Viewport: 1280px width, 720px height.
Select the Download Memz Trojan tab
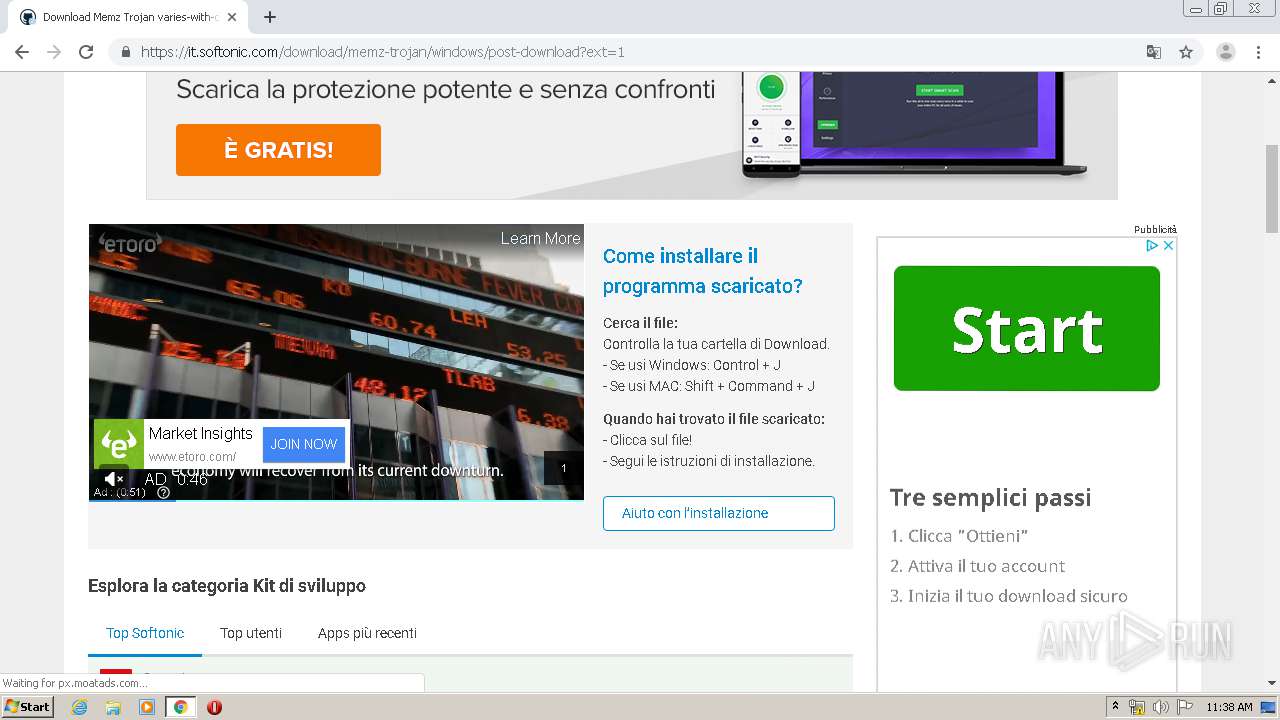128,17
